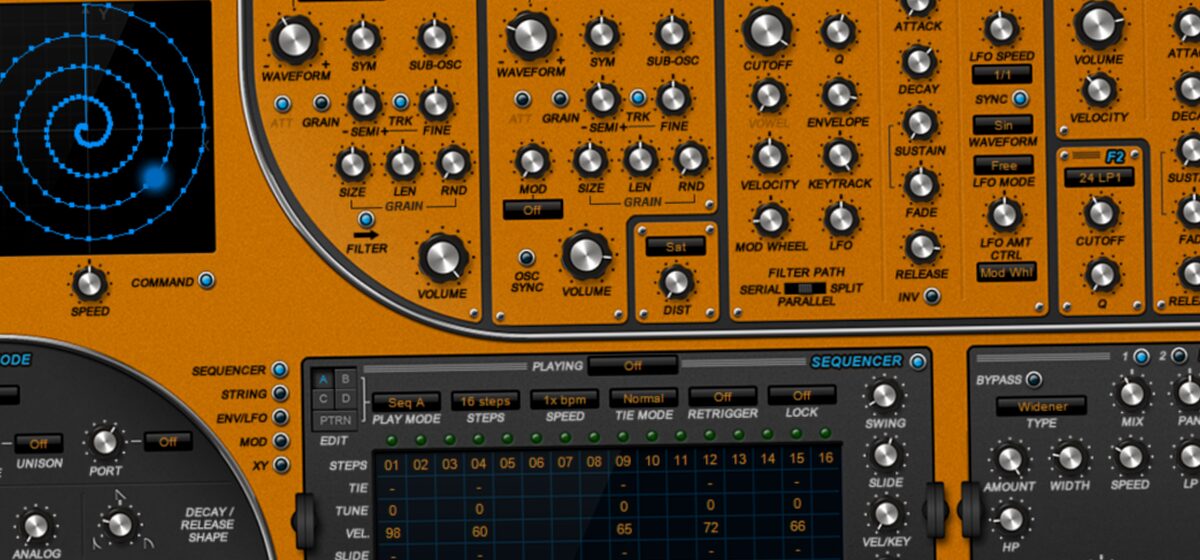1200x560 pixels.
Task: Click the RELEASE envelope knob
Action: pyautogui.click(x=921, y=246)
